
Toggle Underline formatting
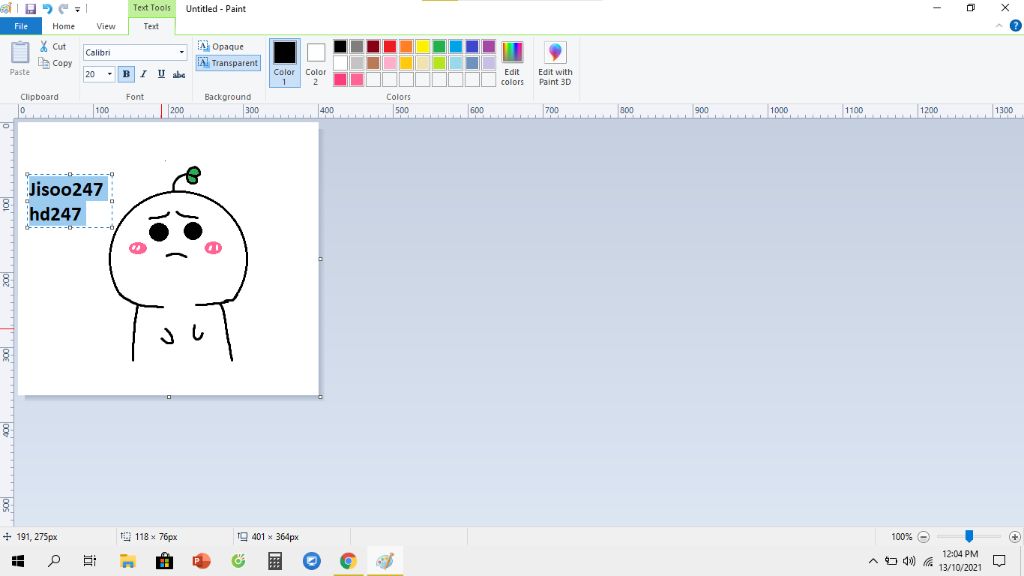point(161,74)
